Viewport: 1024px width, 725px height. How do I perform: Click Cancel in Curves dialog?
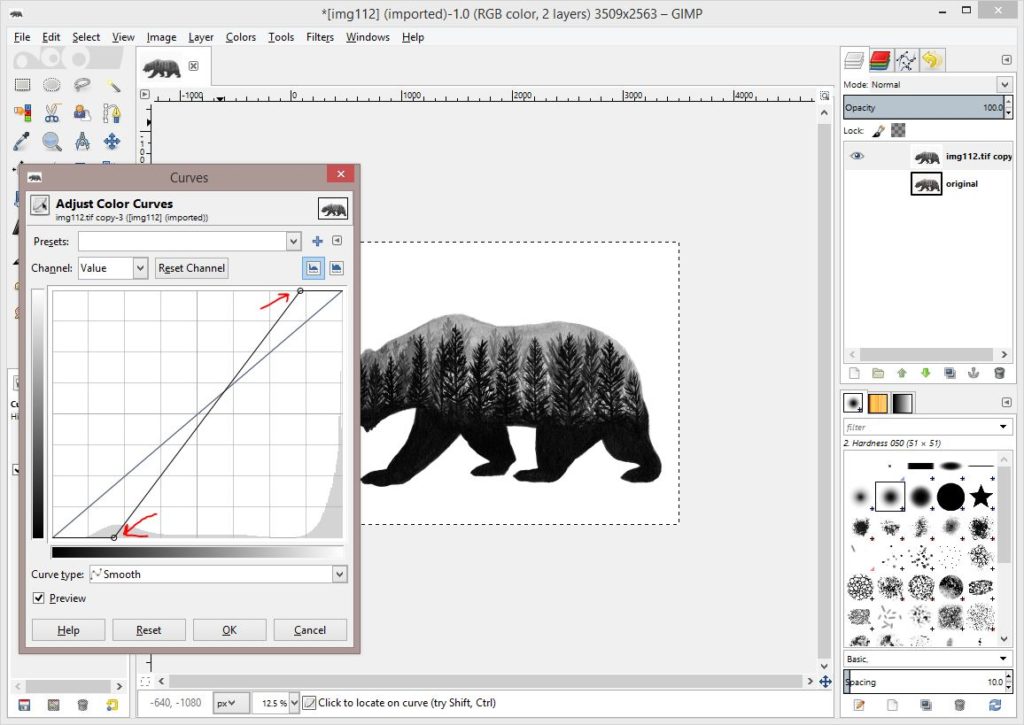pos(310,630)
